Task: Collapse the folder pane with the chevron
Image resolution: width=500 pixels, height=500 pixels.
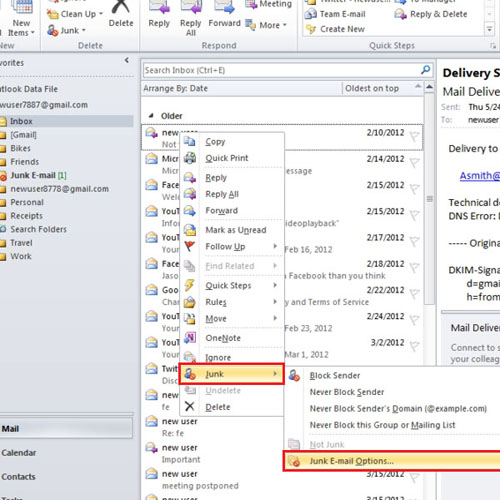Action: pyautogui.click(x=127, y=60)
